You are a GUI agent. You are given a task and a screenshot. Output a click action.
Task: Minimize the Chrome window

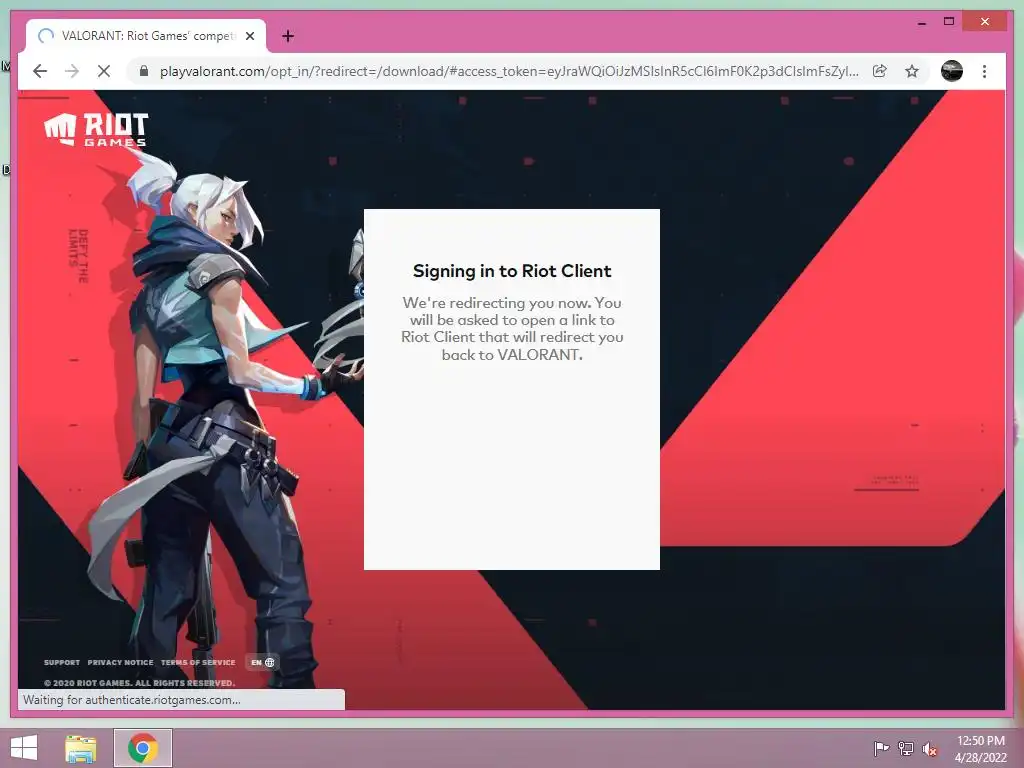coord(921,22)
